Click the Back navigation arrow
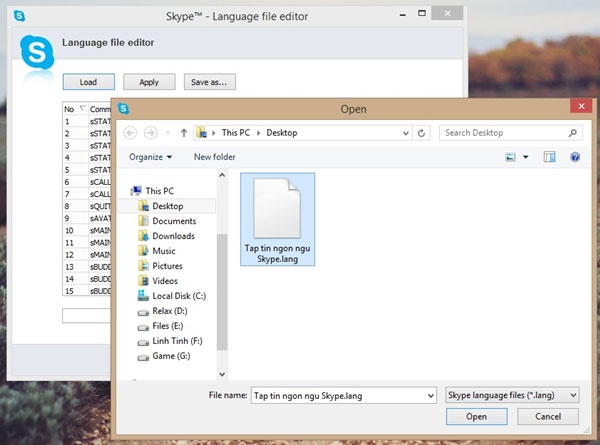Image resolution: width=600 pixels, height=445 pixels. click(x=130, y=133)
